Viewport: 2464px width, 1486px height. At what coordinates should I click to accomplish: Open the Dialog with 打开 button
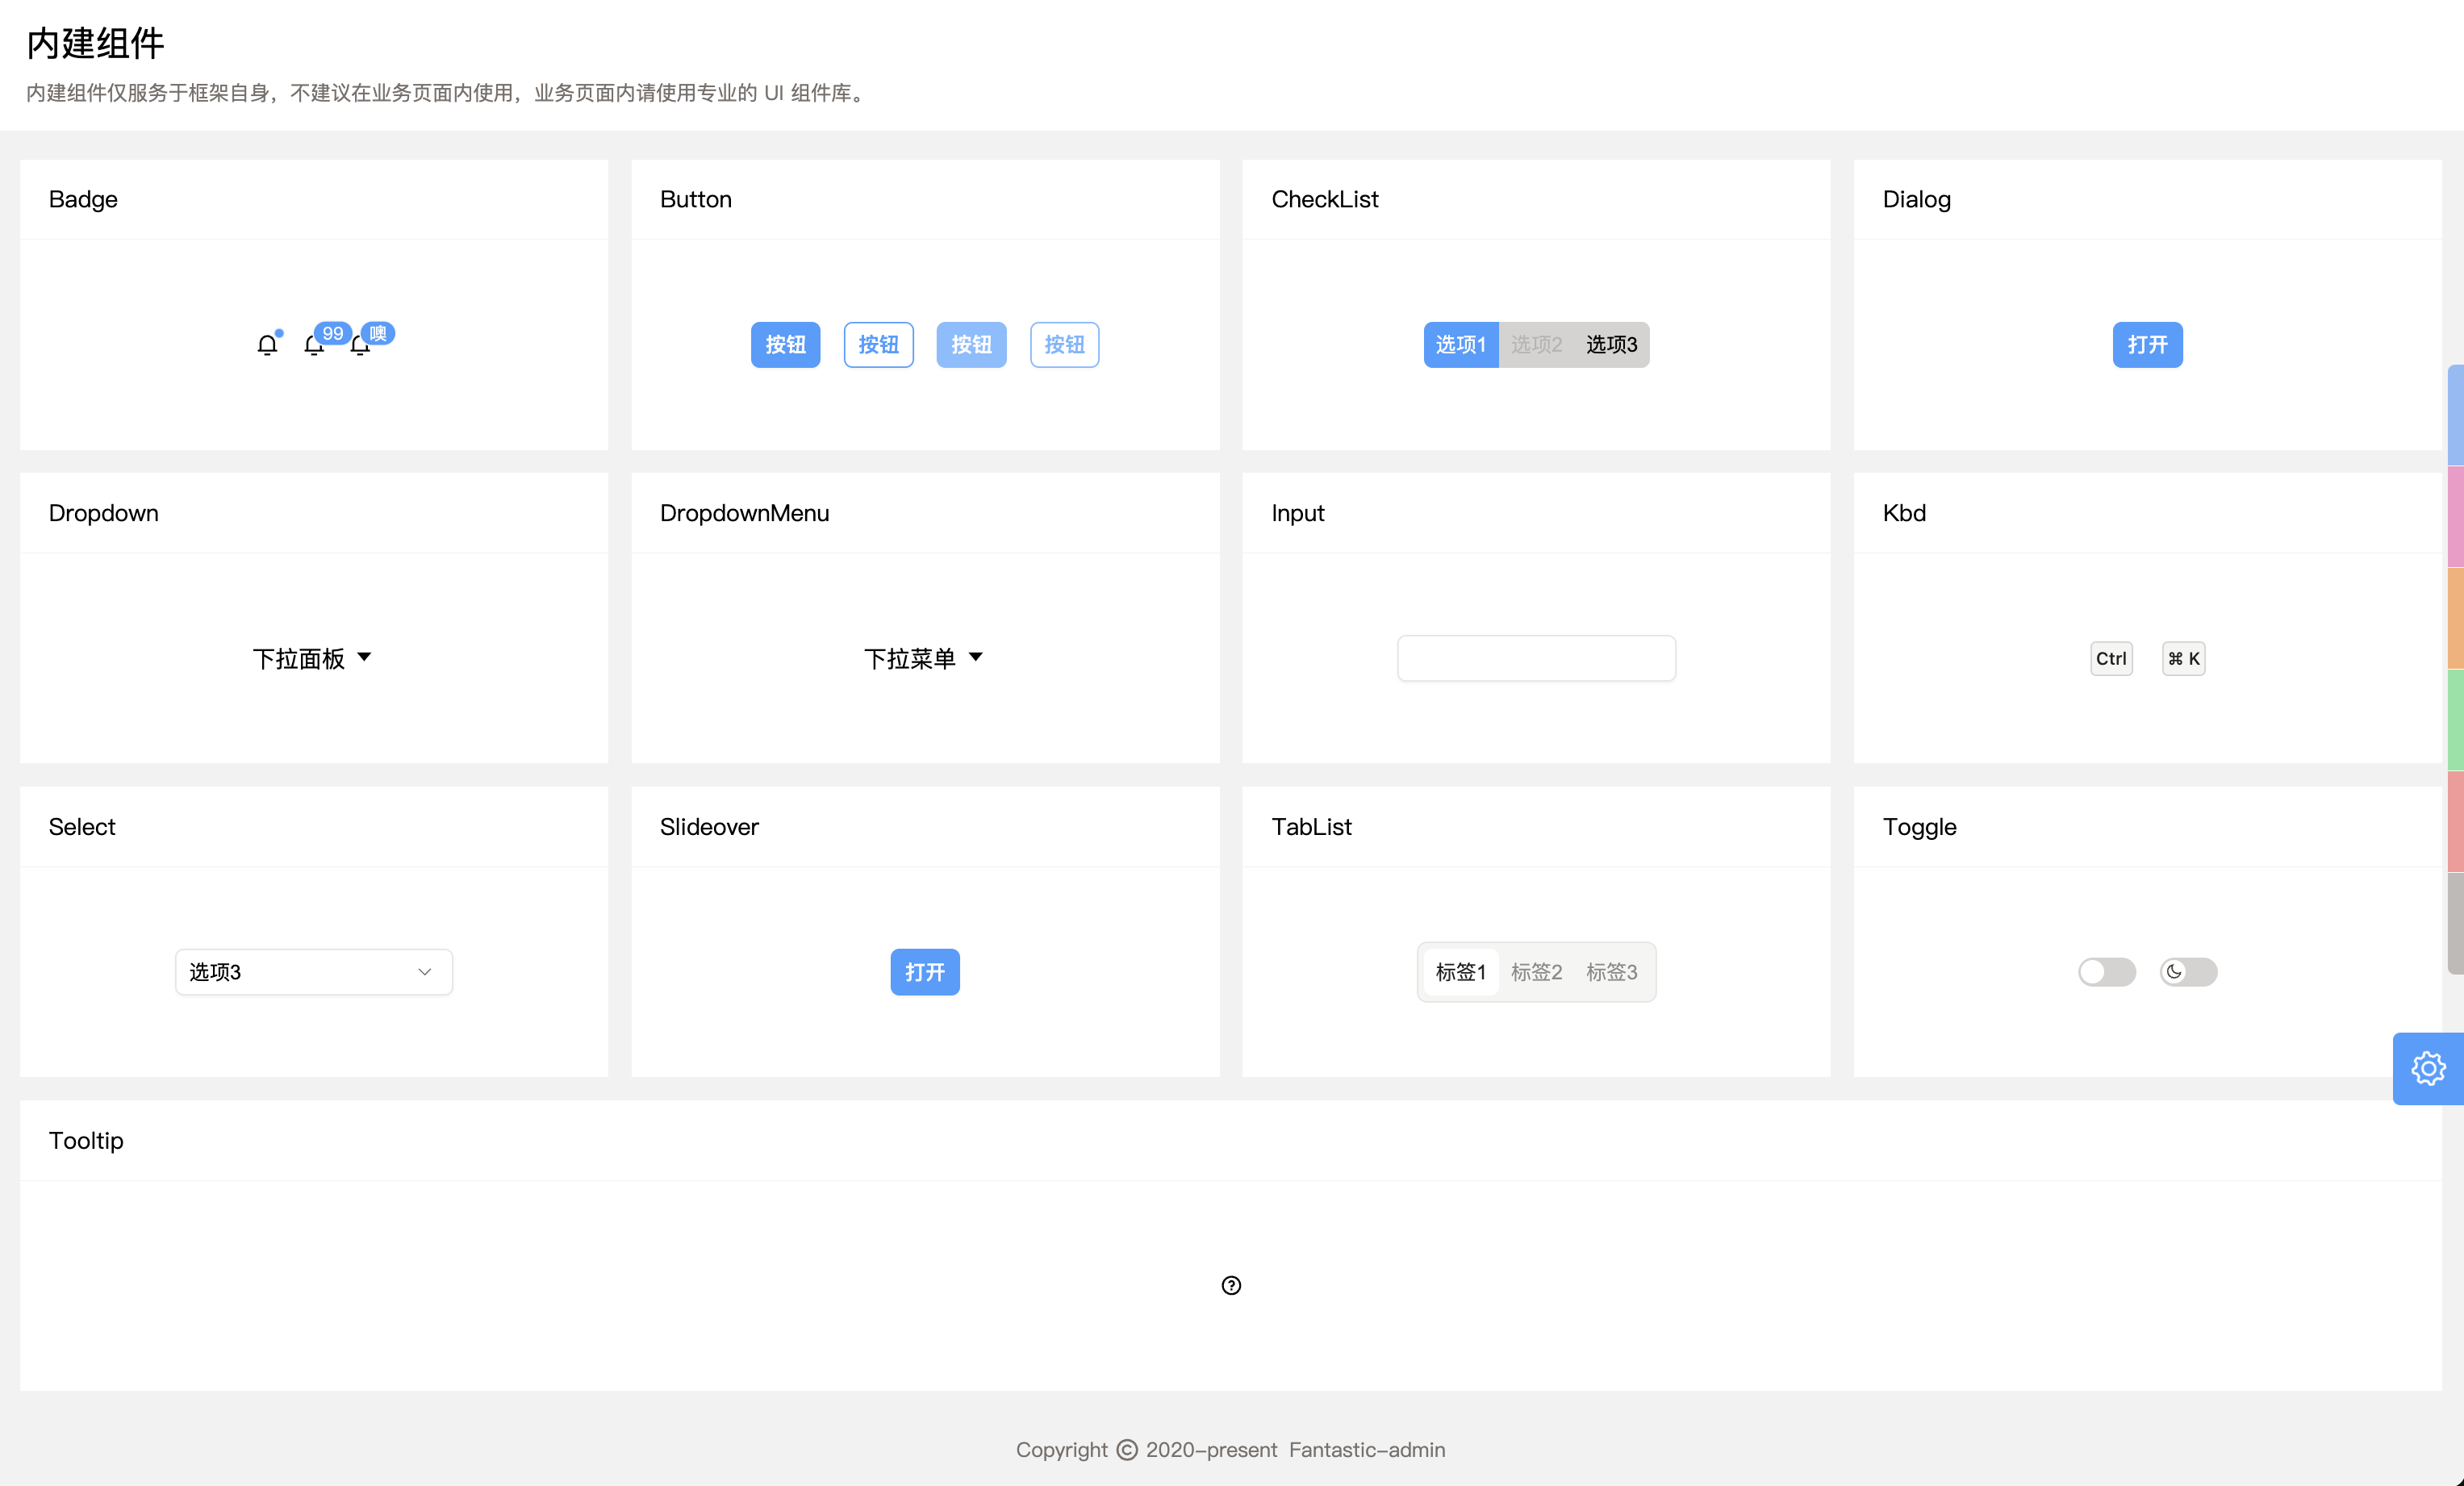[2147, 345]
